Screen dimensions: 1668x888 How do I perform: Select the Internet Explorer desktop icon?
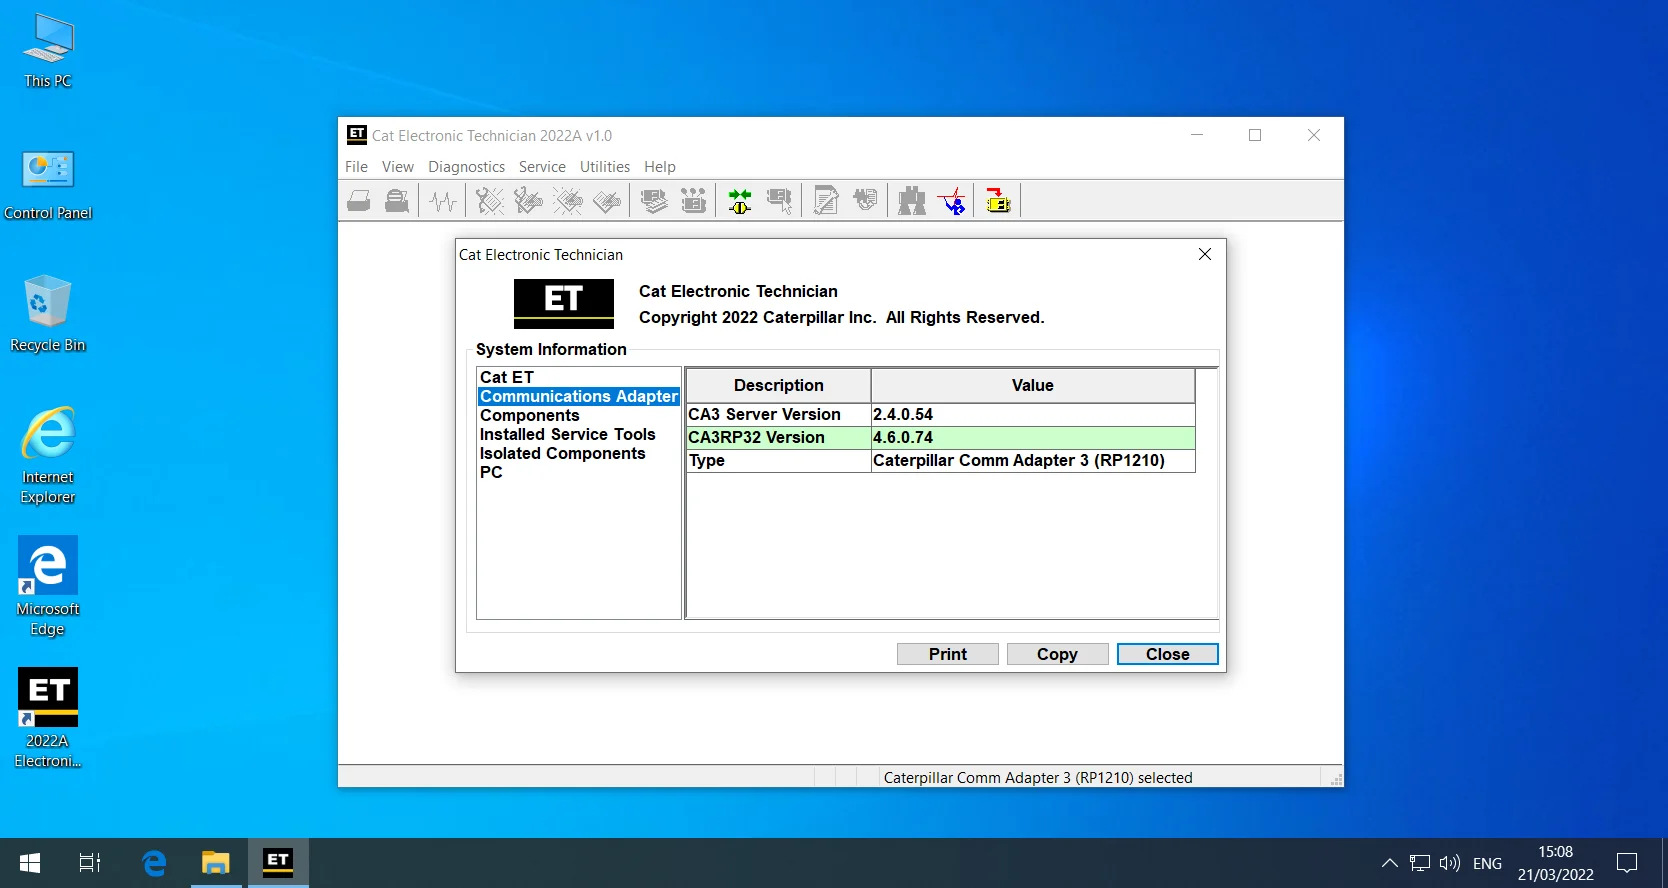click(48, 456)
